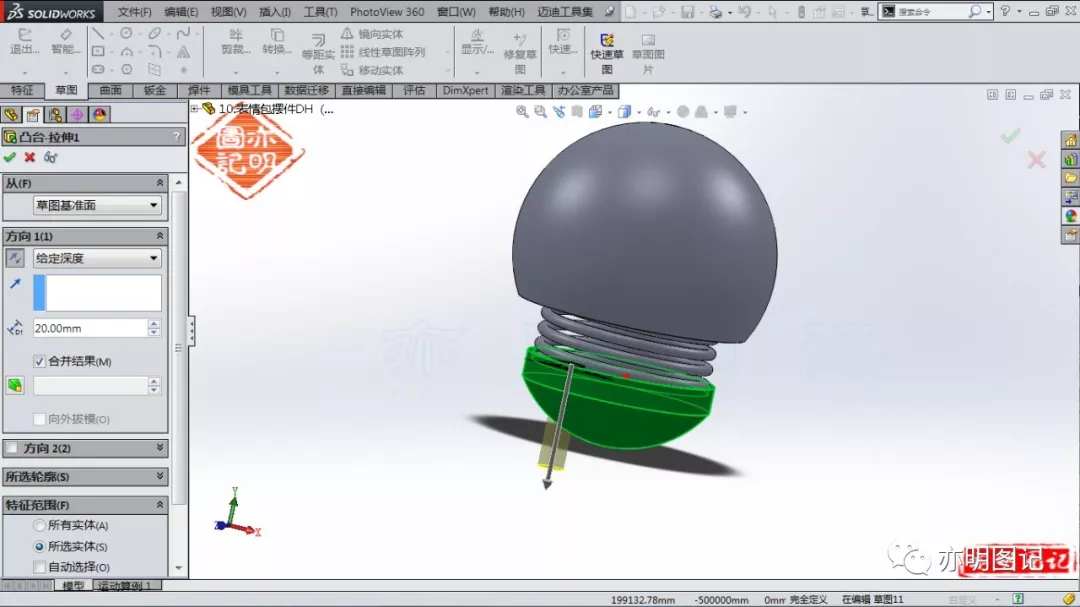
Task: Collapse 特征范围 (Feature Scope) section
Action: 160,504
